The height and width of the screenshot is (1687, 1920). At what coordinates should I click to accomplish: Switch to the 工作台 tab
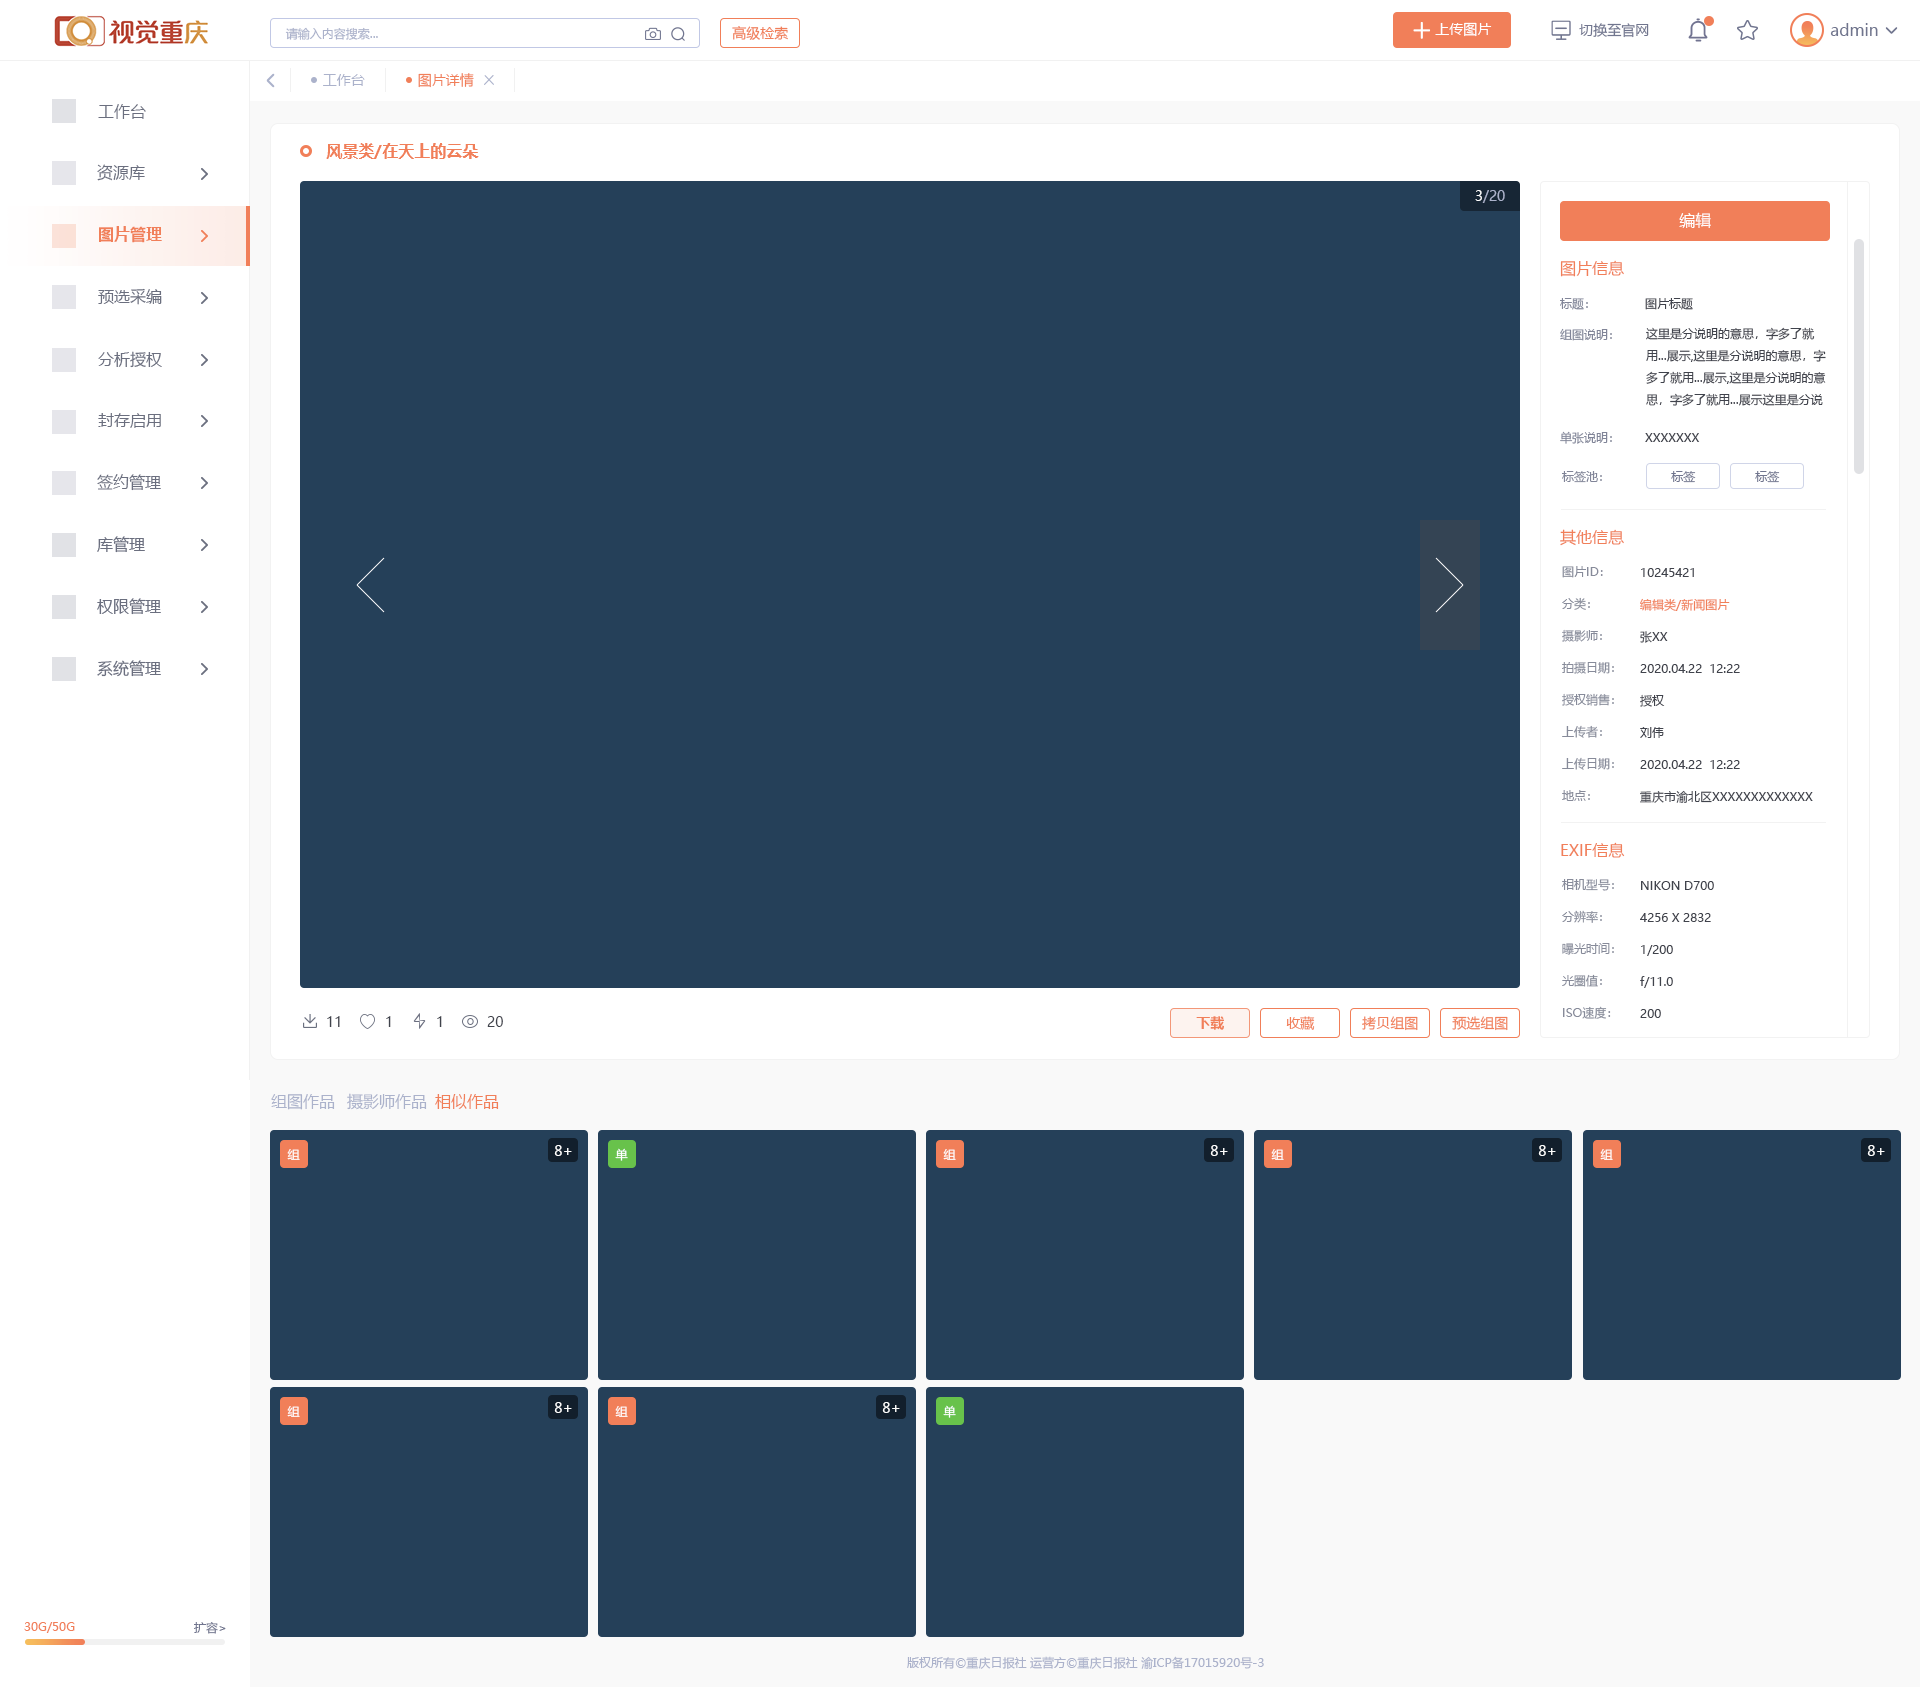tap(338, 80)
